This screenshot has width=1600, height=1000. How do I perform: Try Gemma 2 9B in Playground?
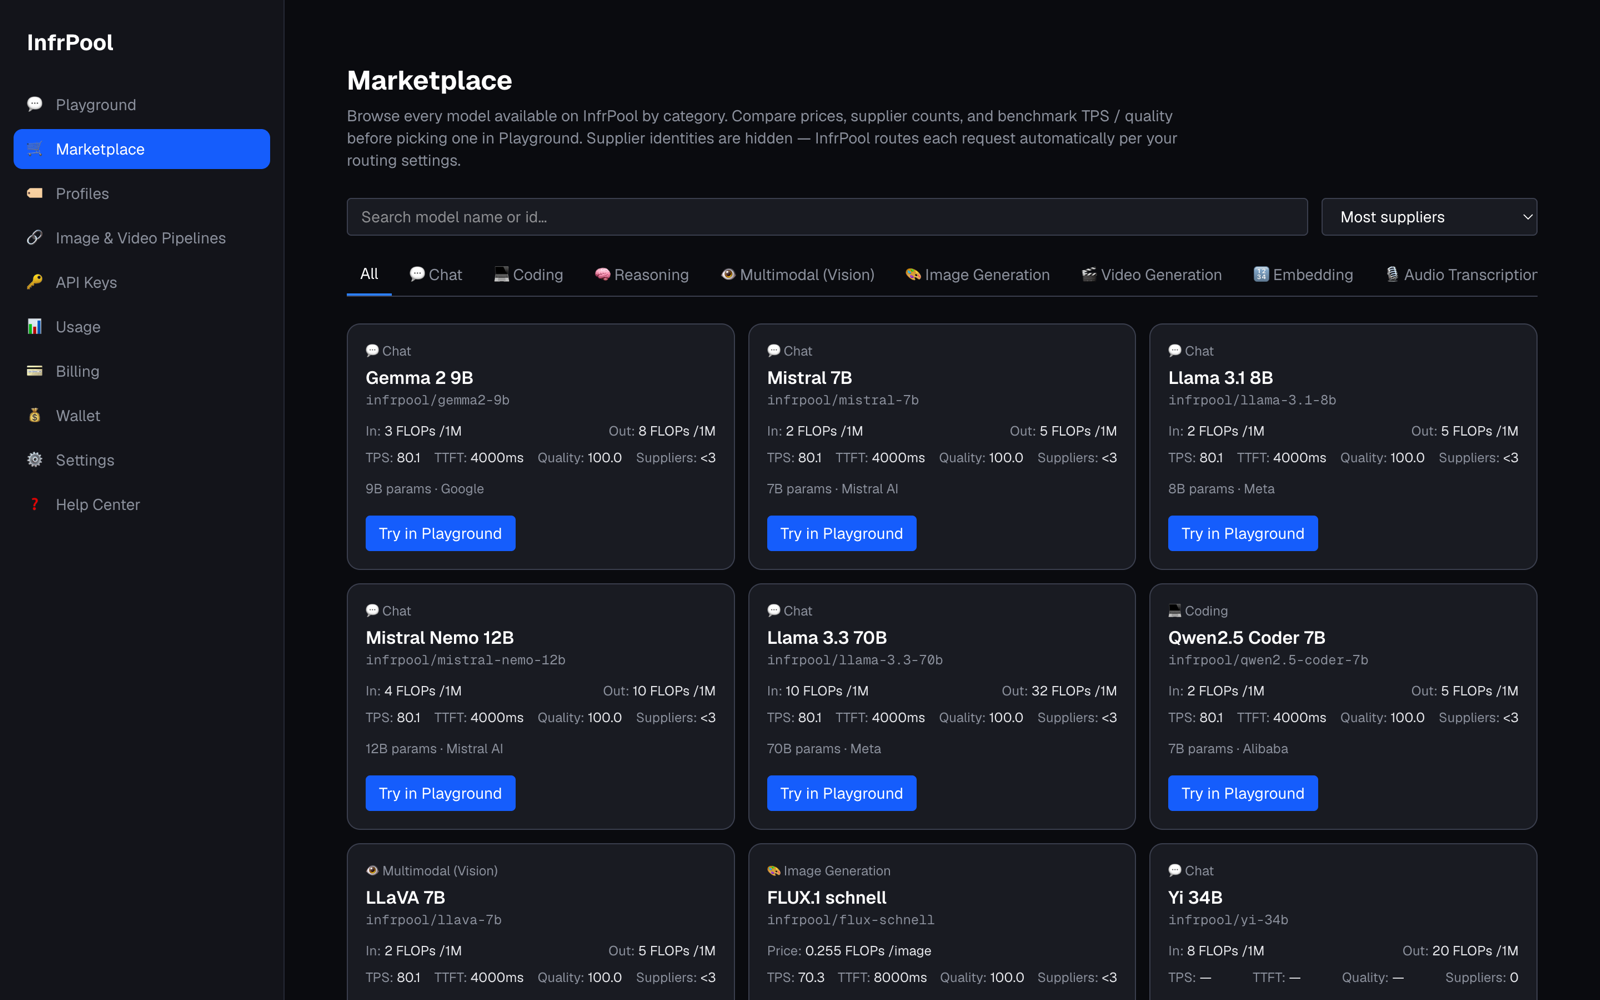[x=440, y=533]
